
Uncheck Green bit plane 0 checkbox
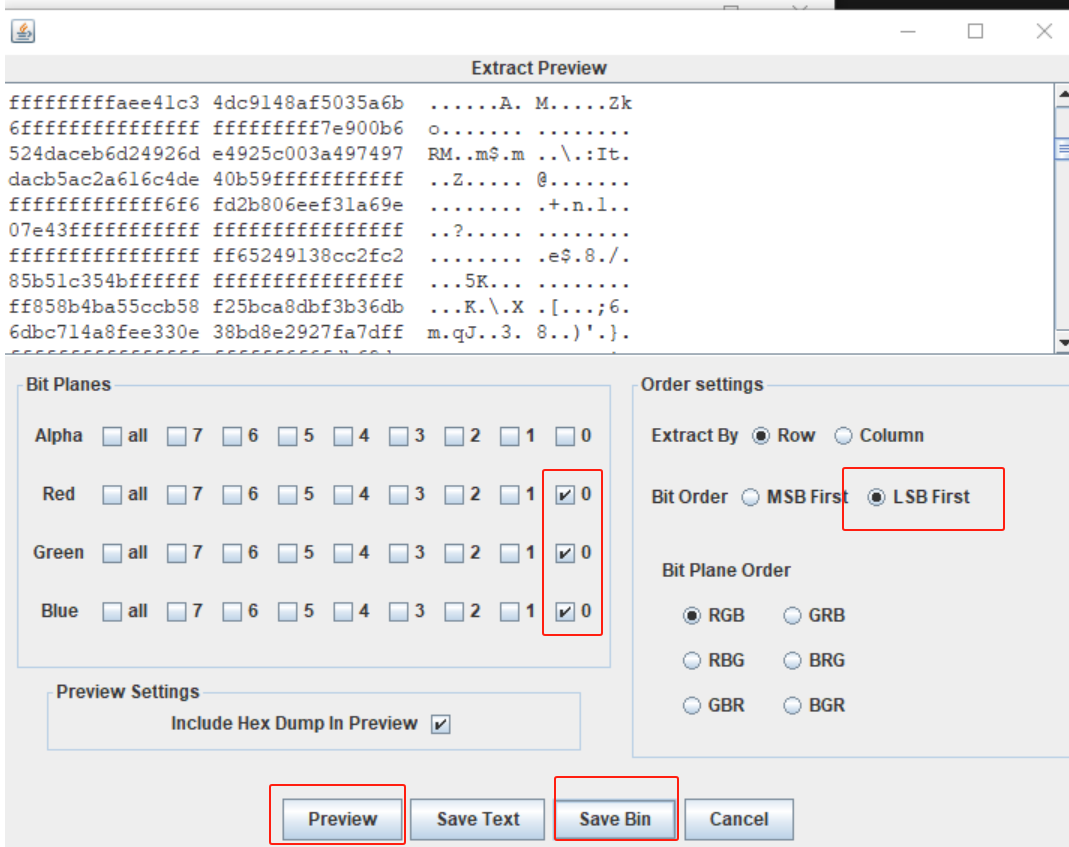565,553
